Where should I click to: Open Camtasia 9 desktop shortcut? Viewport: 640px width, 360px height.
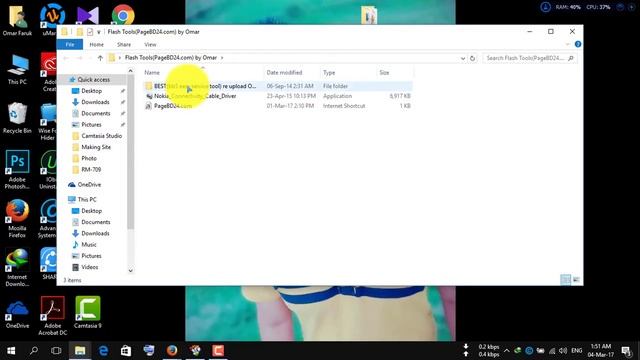[87, 312]
